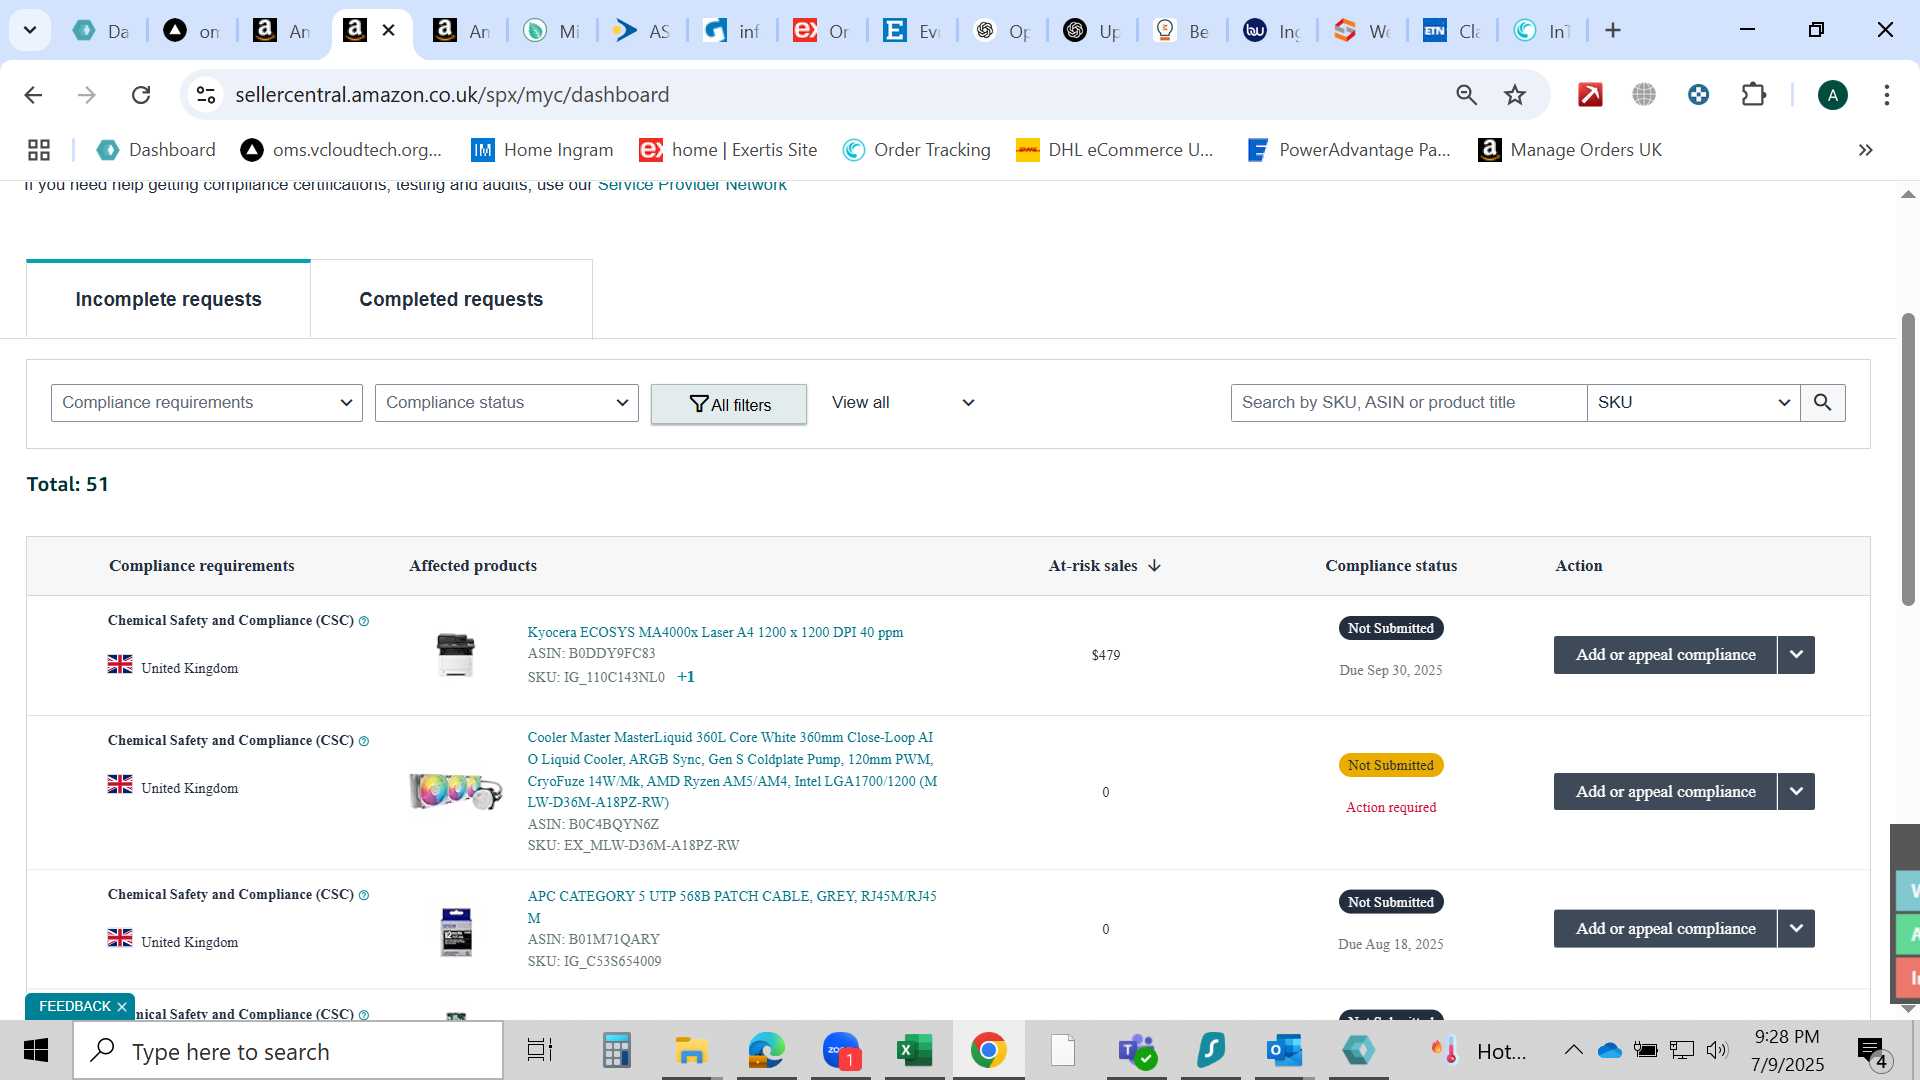Click the browser back arrow
1920x1080 pixels.
click(33, 95)
